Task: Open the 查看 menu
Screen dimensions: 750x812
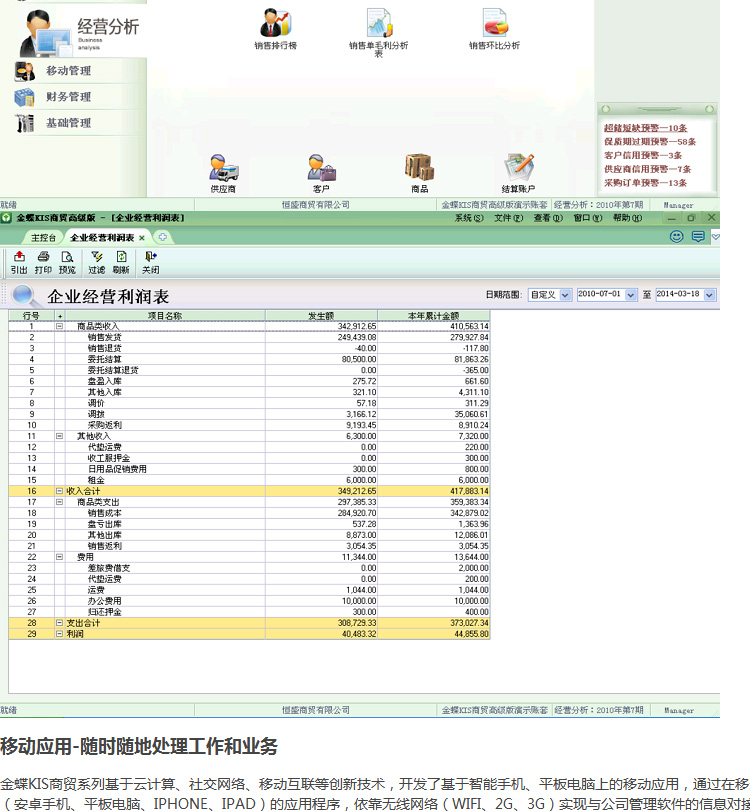Action: click(x=548, y=218)
